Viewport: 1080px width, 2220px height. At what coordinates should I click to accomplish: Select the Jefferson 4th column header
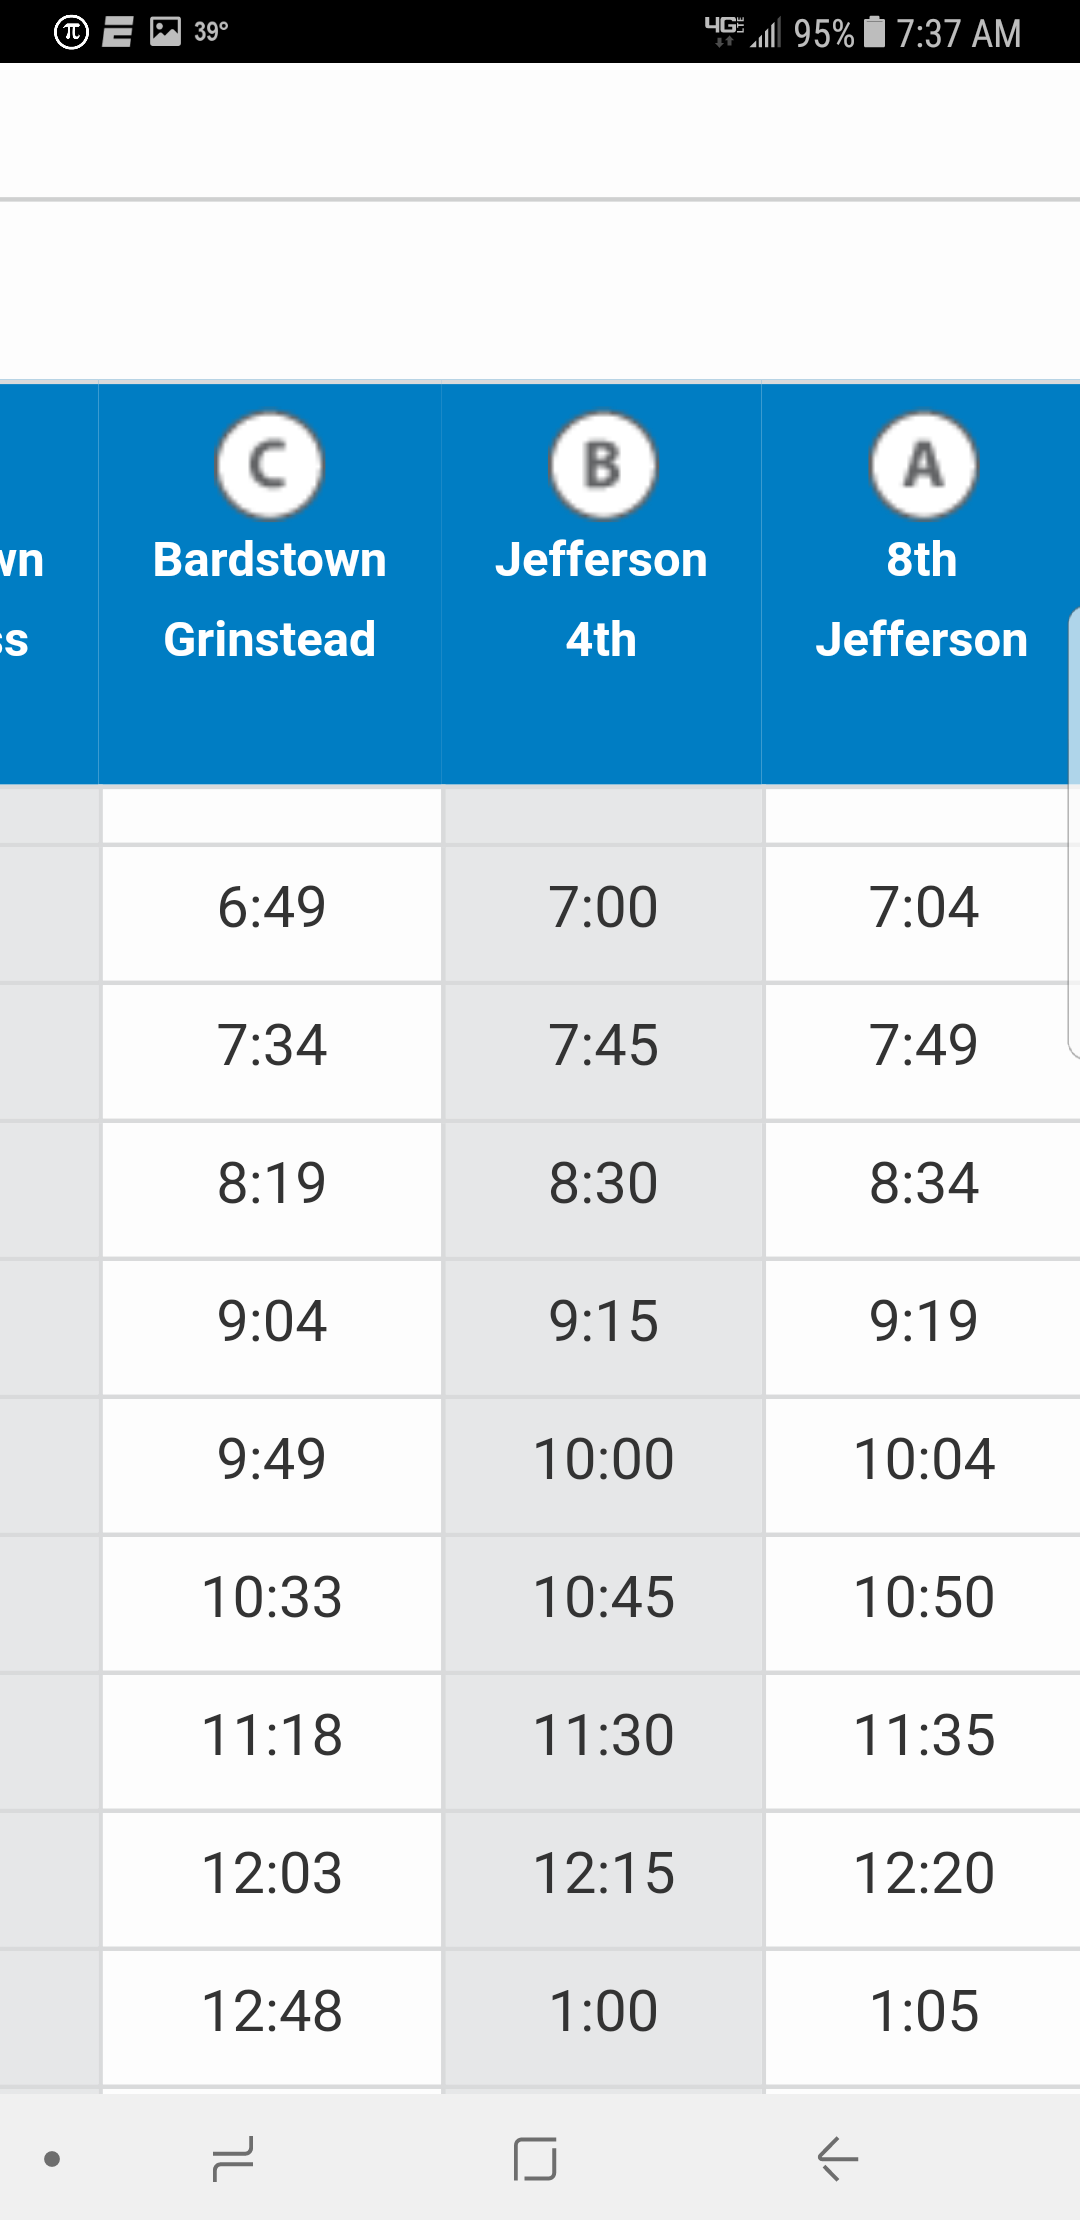[602, 599]
